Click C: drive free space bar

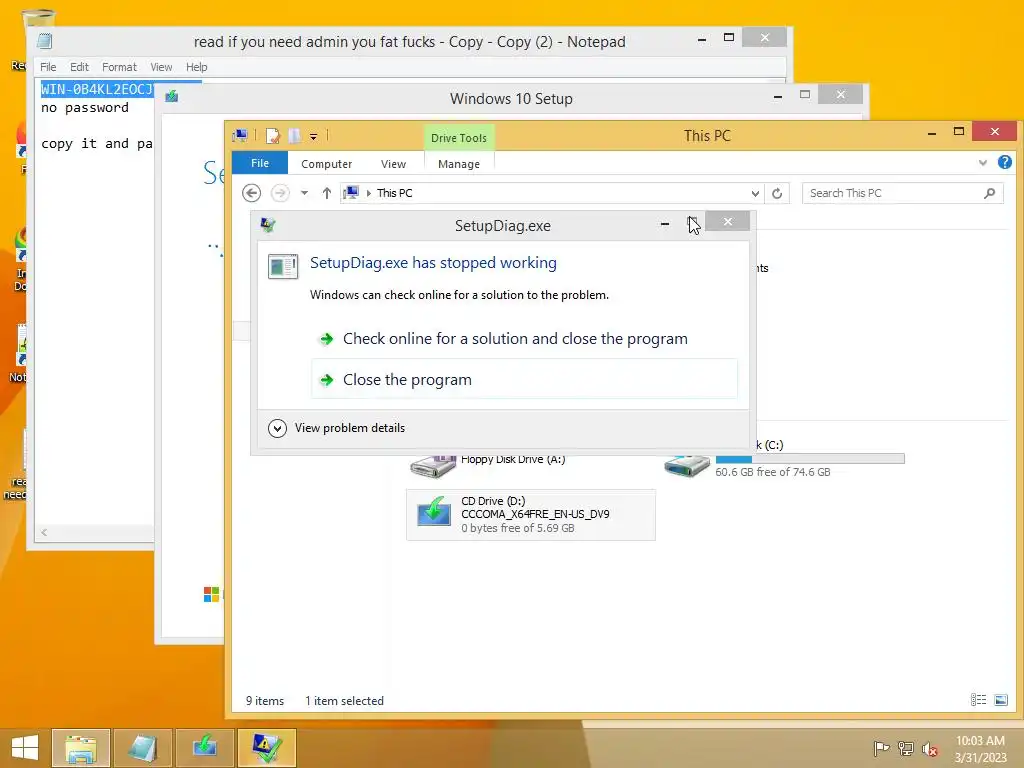pyautogui.click(x=810, y=458)
